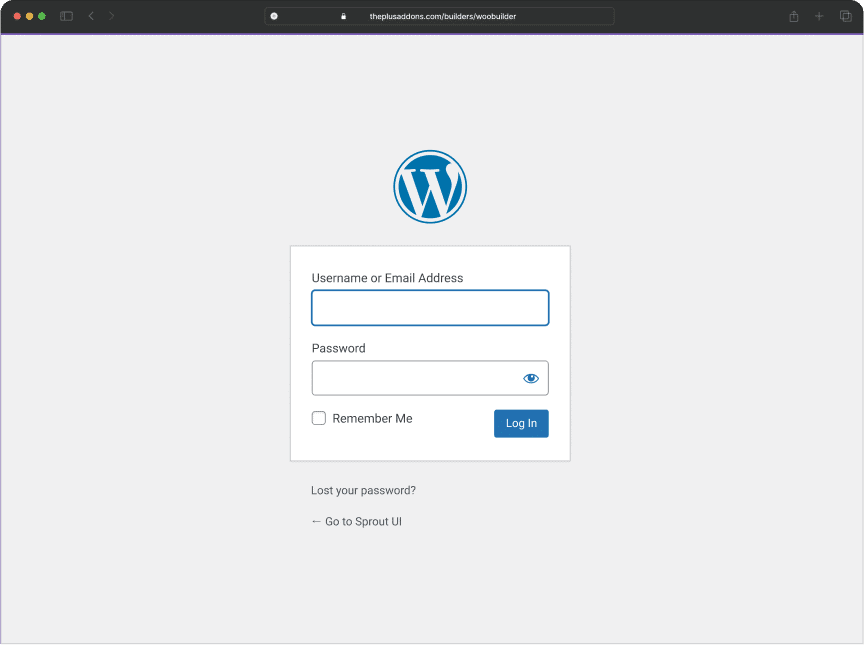Image resolution: width=864 pixels, height=645 pixels.
Task: Toggle the browser sidebar icon
Action: pyautogui.click(x=66, y=16)
